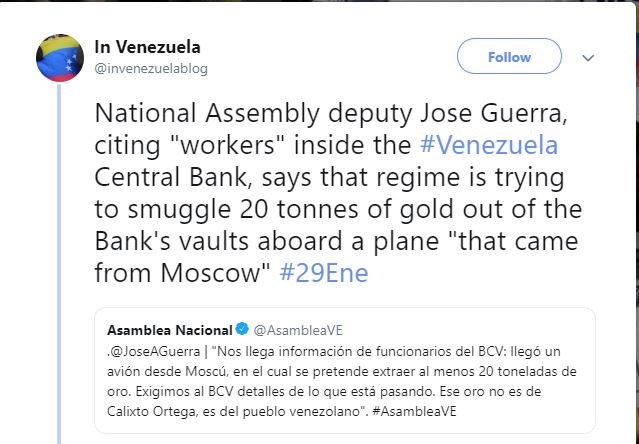This screenshot has height=444, width=639.
Task: Expand the tweet options chevron menu
Action: (x=588, y=58)
